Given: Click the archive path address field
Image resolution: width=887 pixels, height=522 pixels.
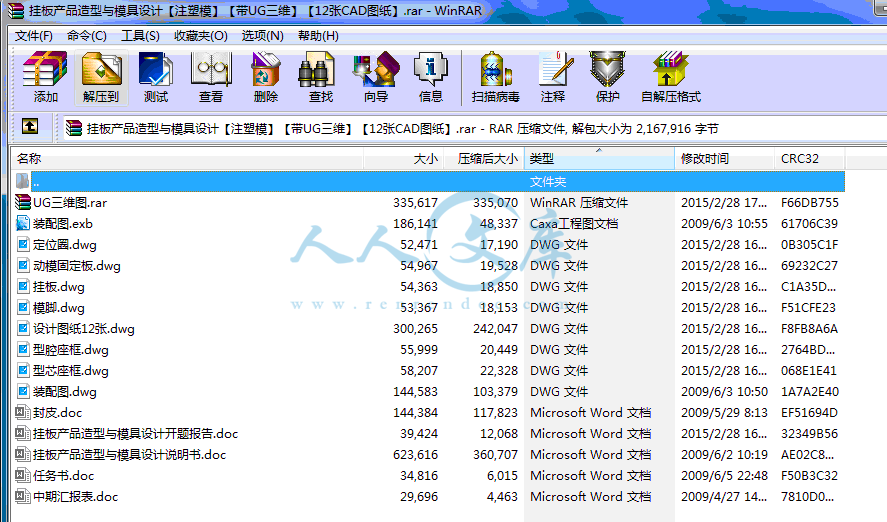Looking at the screenshot, I should (474, 128).
